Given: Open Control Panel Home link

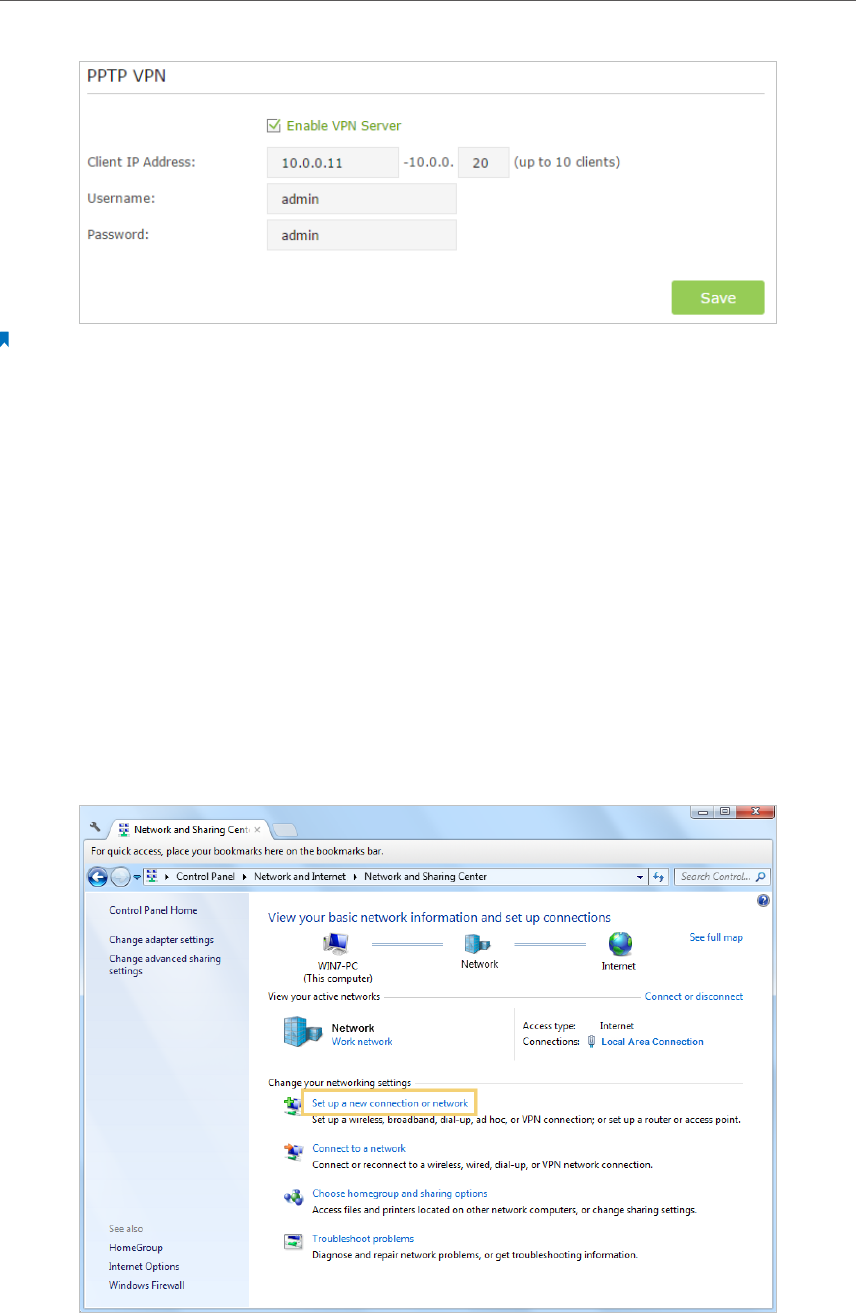Looking at the screenshot, I should tap(153, 911).
